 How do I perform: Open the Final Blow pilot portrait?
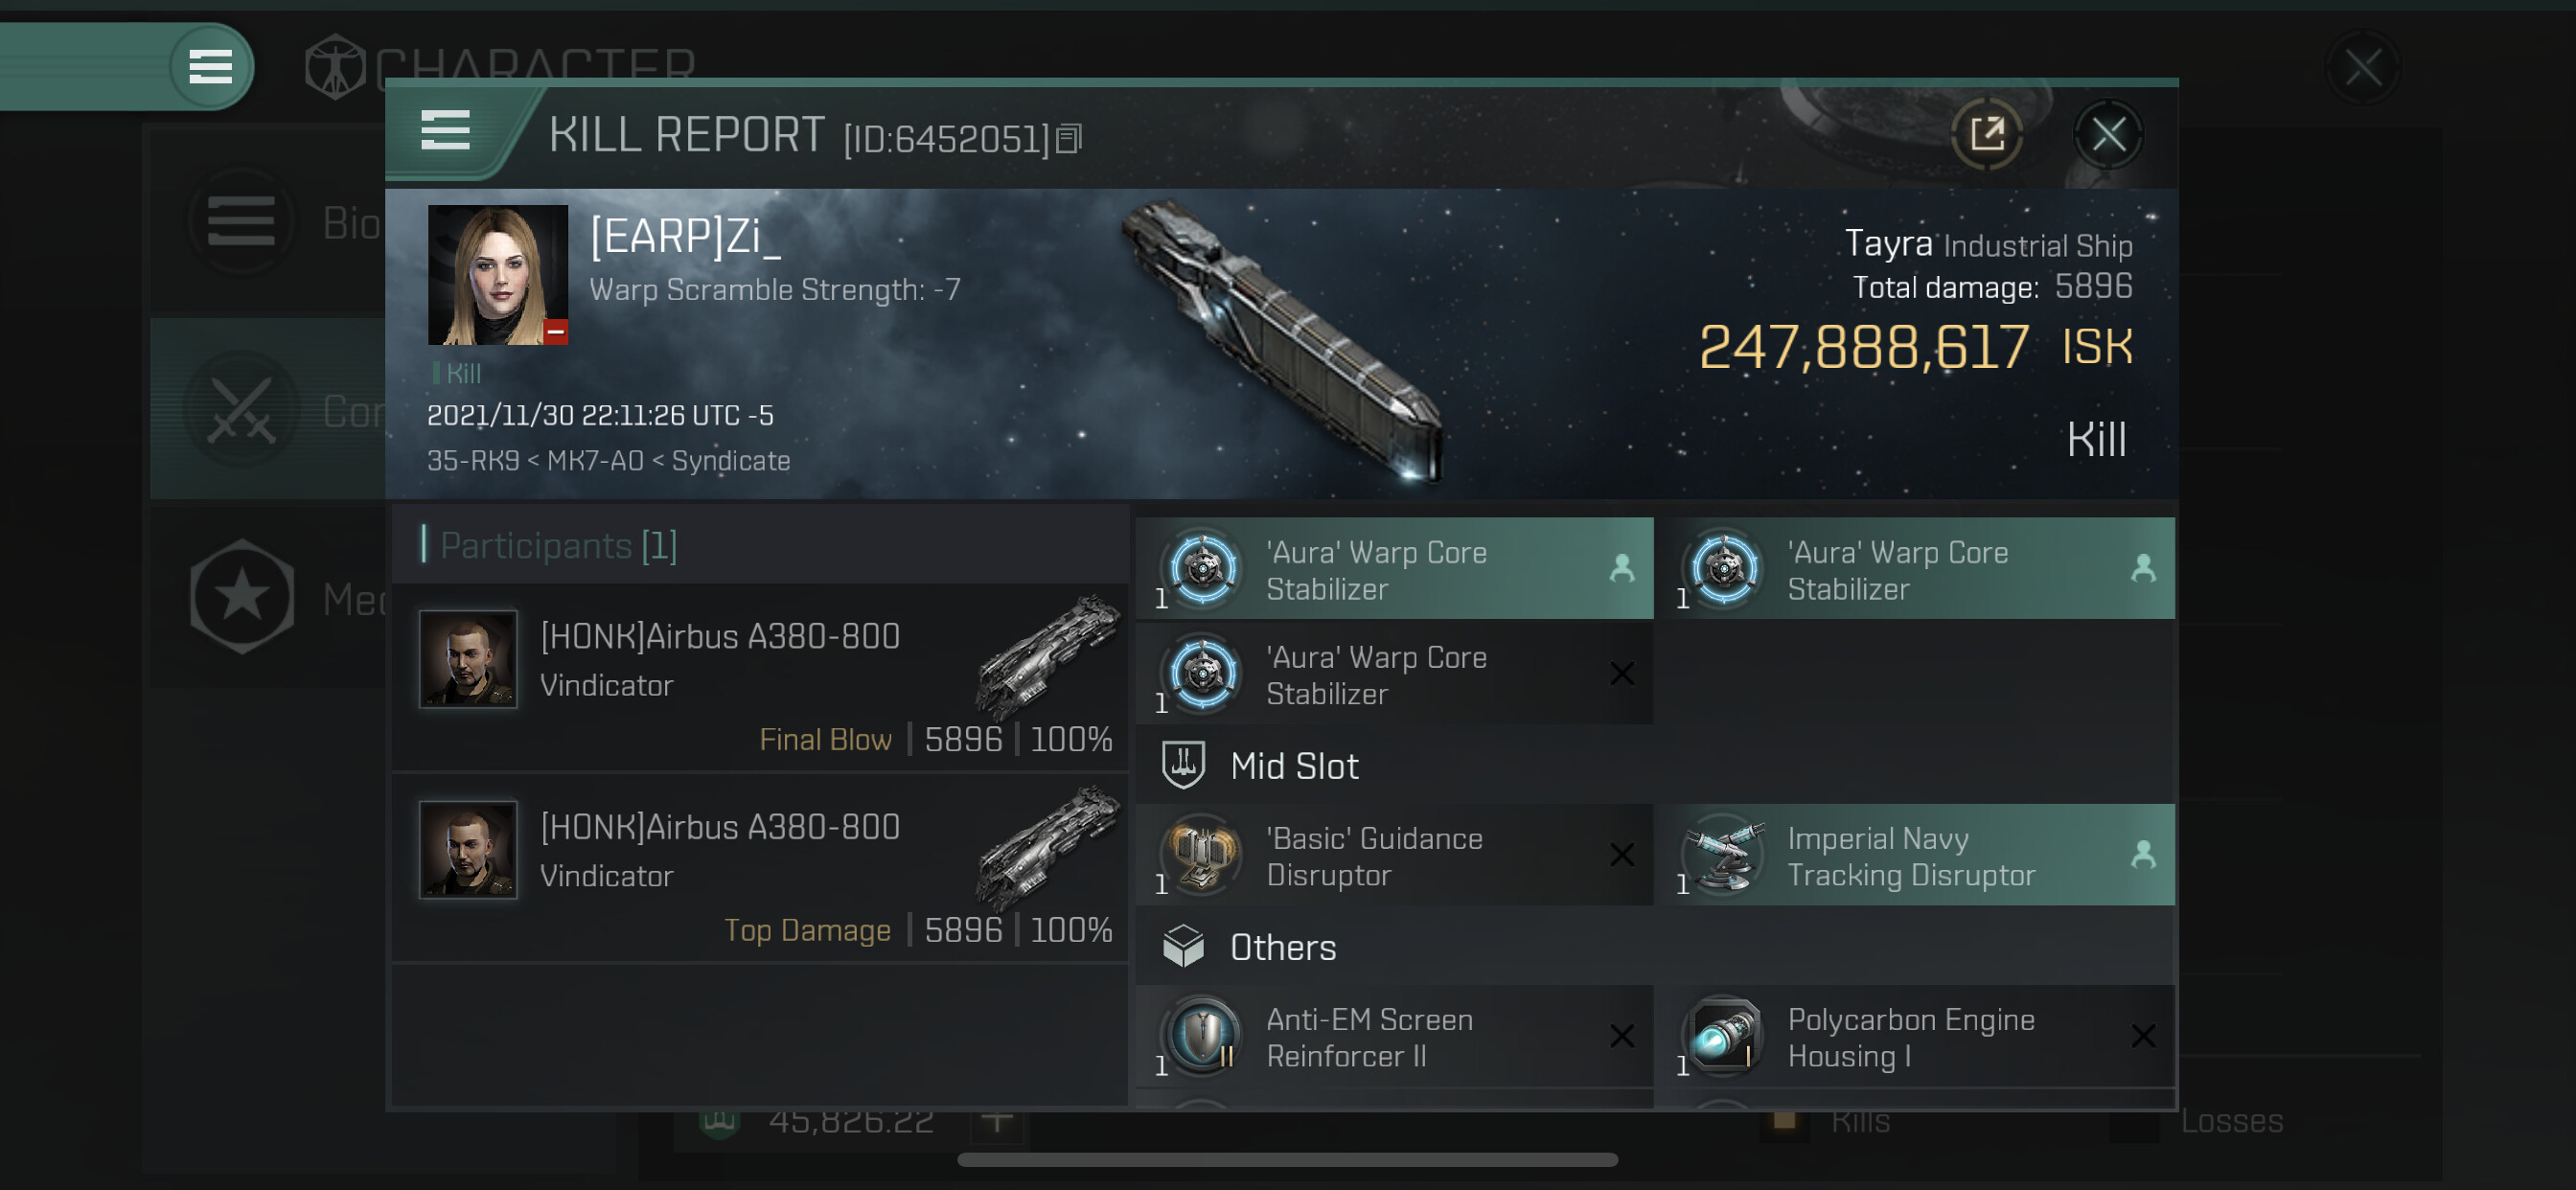pyautogui.click(x=468, y=659)
